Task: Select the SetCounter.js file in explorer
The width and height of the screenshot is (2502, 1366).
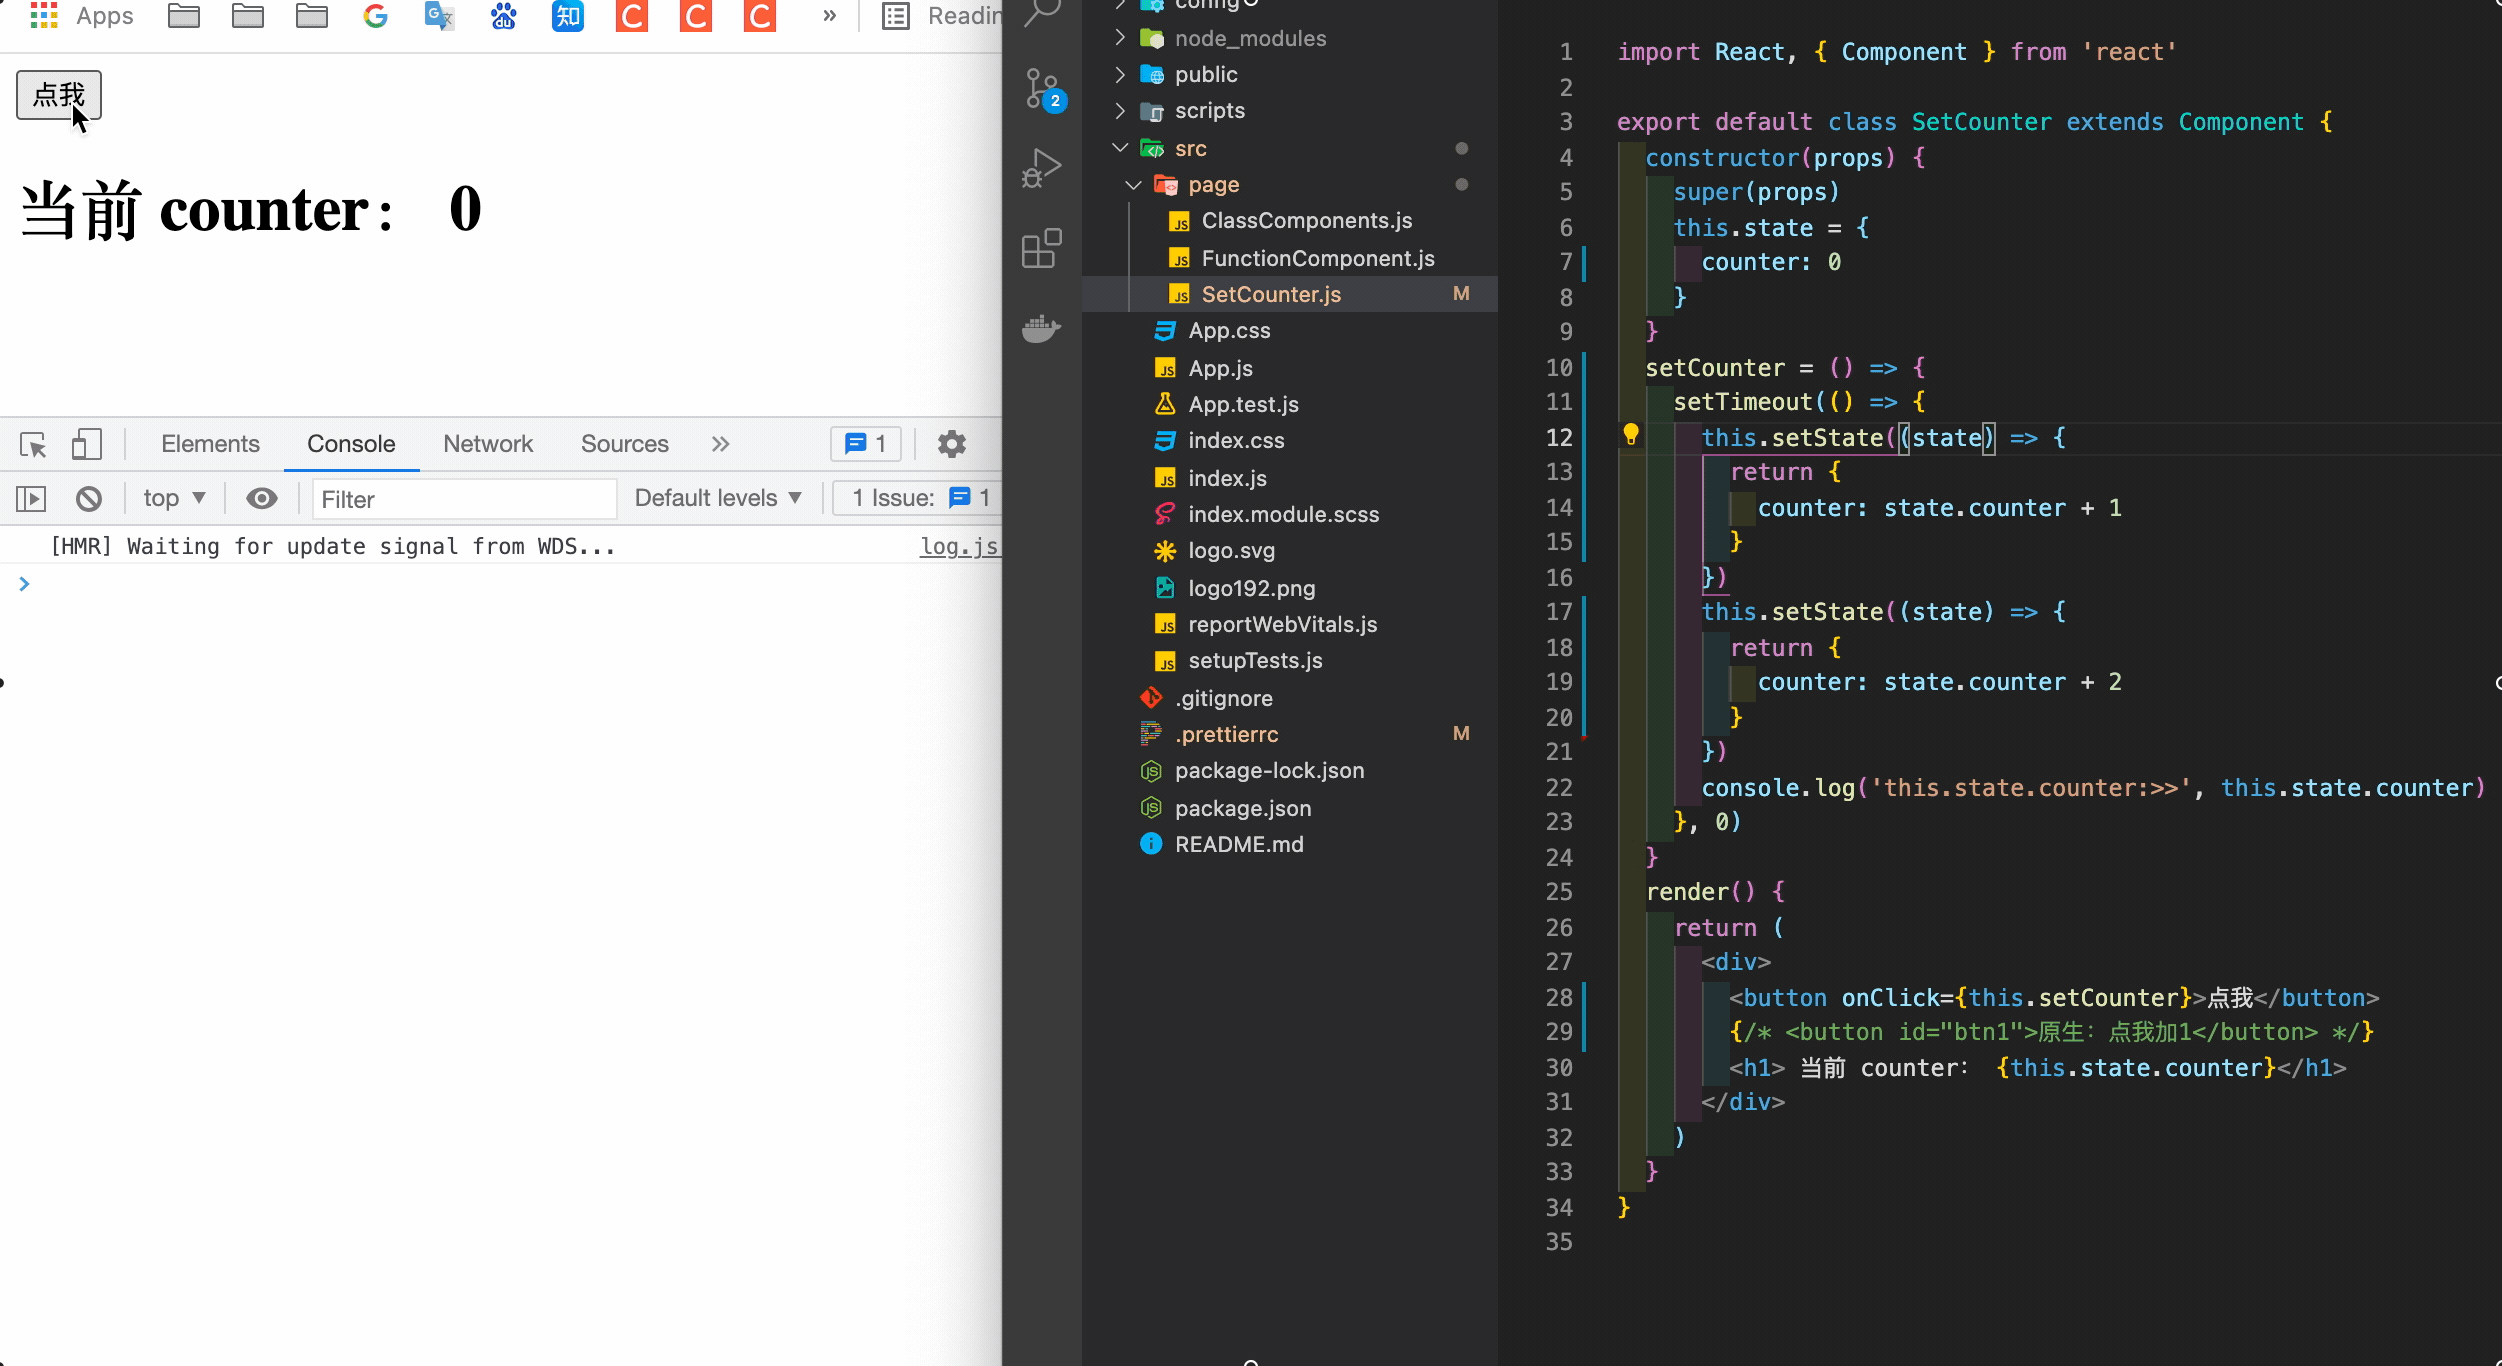Action: click(1269, 294)
